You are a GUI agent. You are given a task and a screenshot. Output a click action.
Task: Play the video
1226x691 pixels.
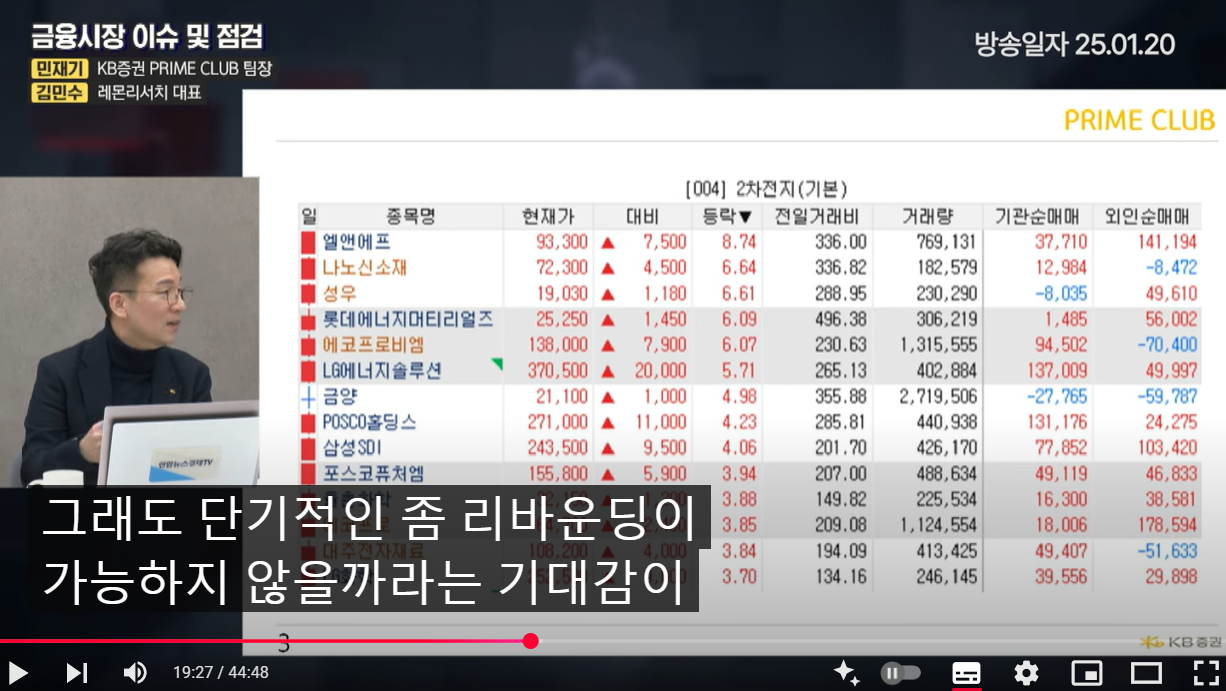tap(17, 673)
